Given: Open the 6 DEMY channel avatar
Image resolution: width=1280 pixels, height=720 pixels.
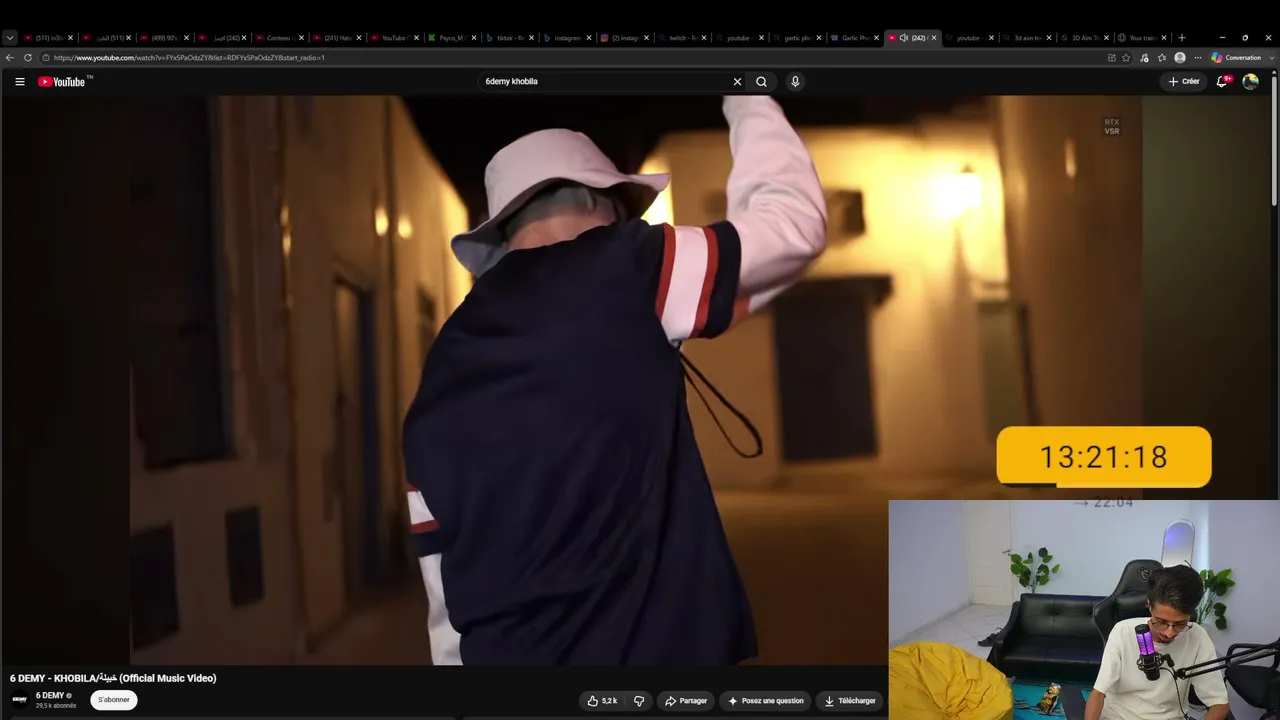Looking at the screenshot, I should pyautogui.click(x=19, y=700).
